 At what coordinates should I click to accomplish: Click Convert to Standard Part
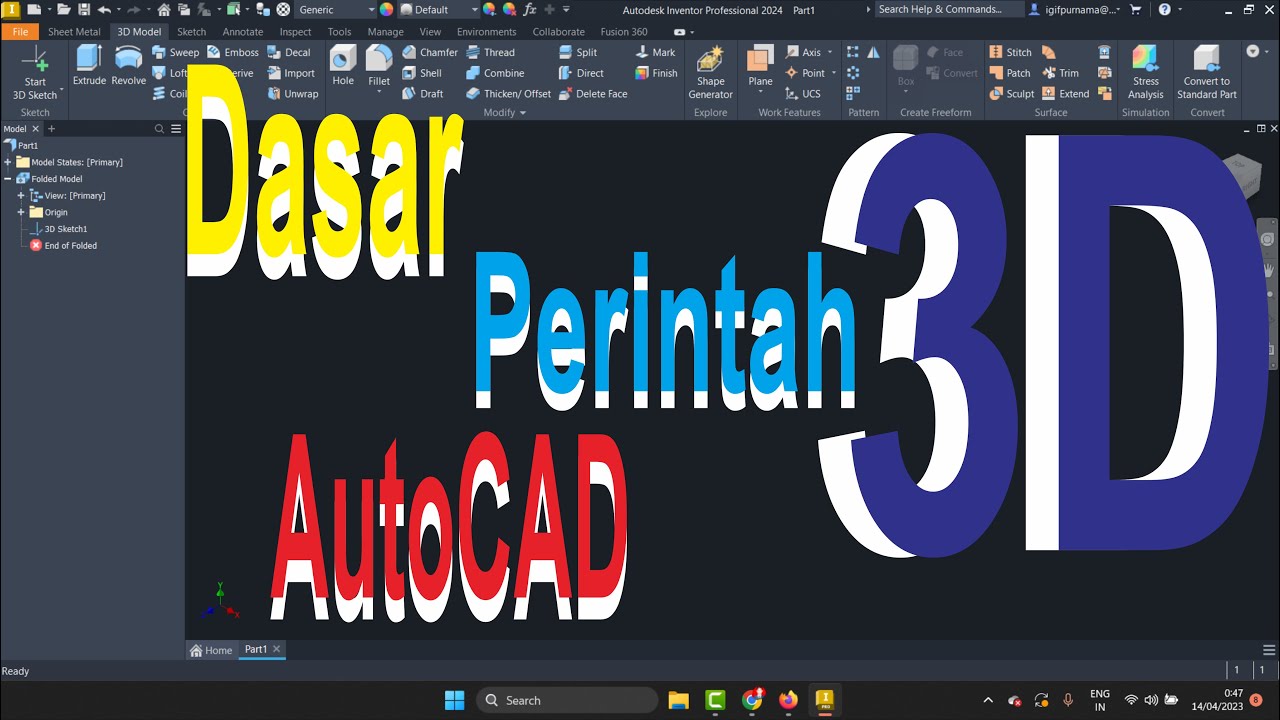point(1206,73)
